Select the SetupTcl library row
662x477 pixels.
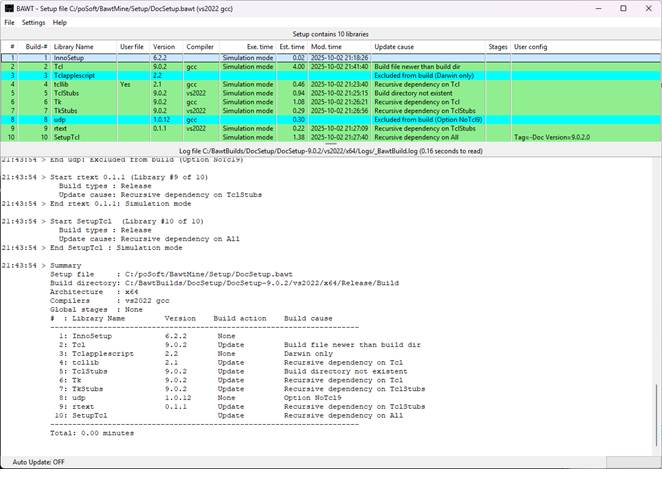pos(68,137)
